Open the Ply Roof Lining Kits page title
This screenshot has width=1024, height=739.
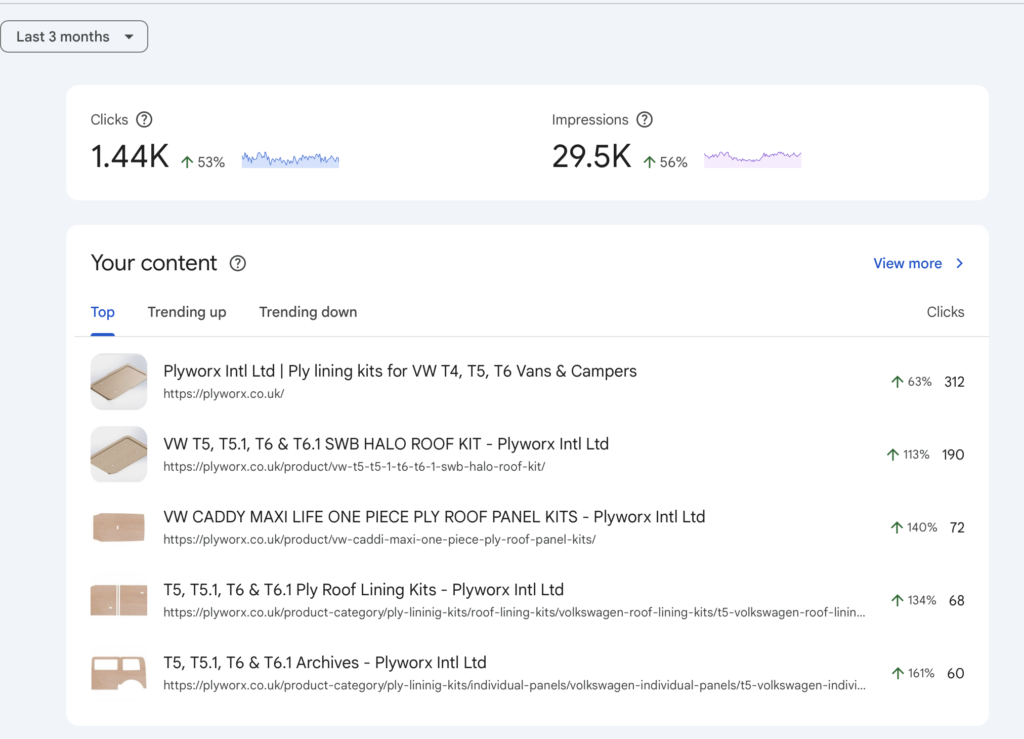[x=363, y=590]
